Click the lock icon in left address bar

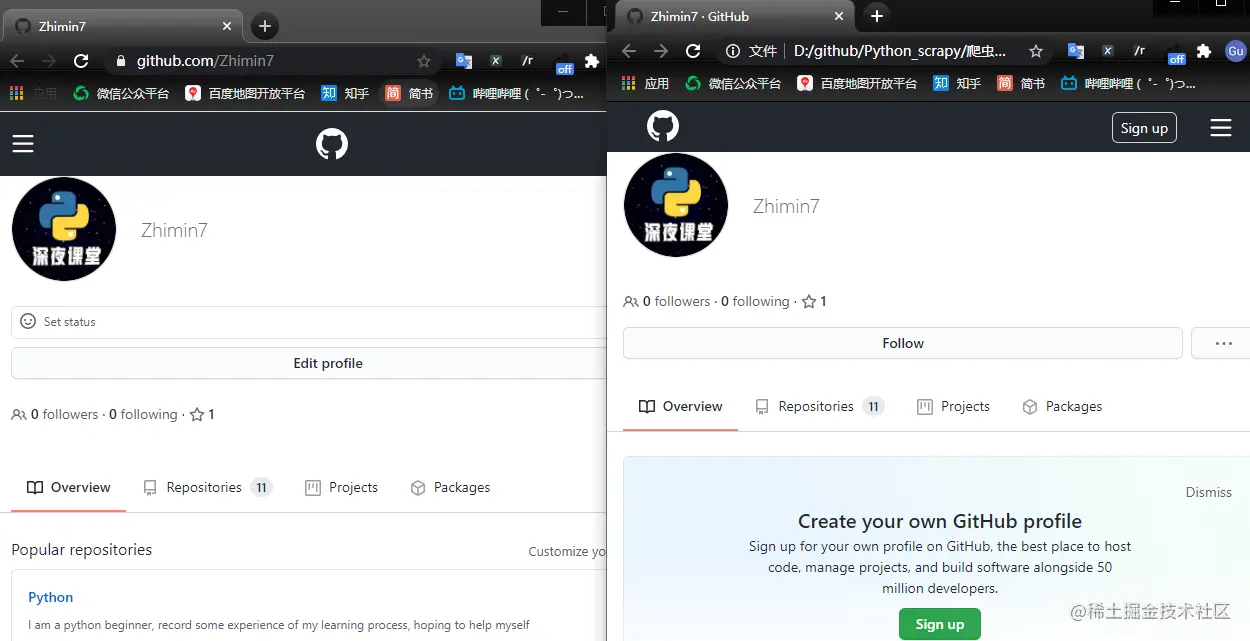[x=122, y=61]
